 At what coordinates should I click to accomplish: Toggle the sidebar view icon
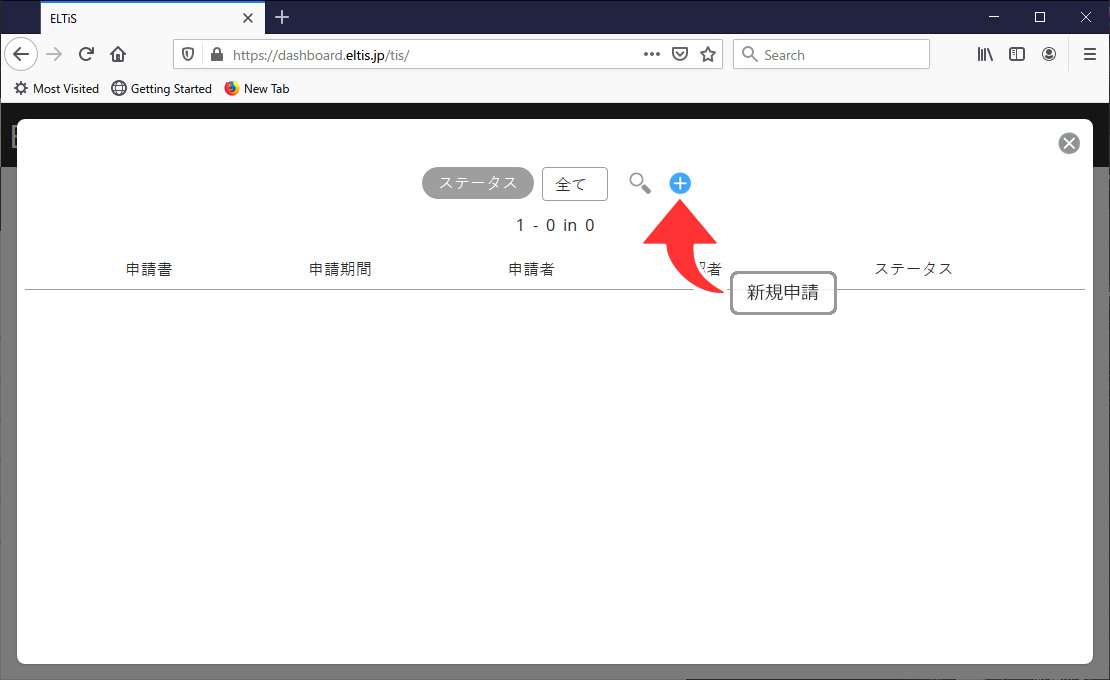[x=1017, y=54]
